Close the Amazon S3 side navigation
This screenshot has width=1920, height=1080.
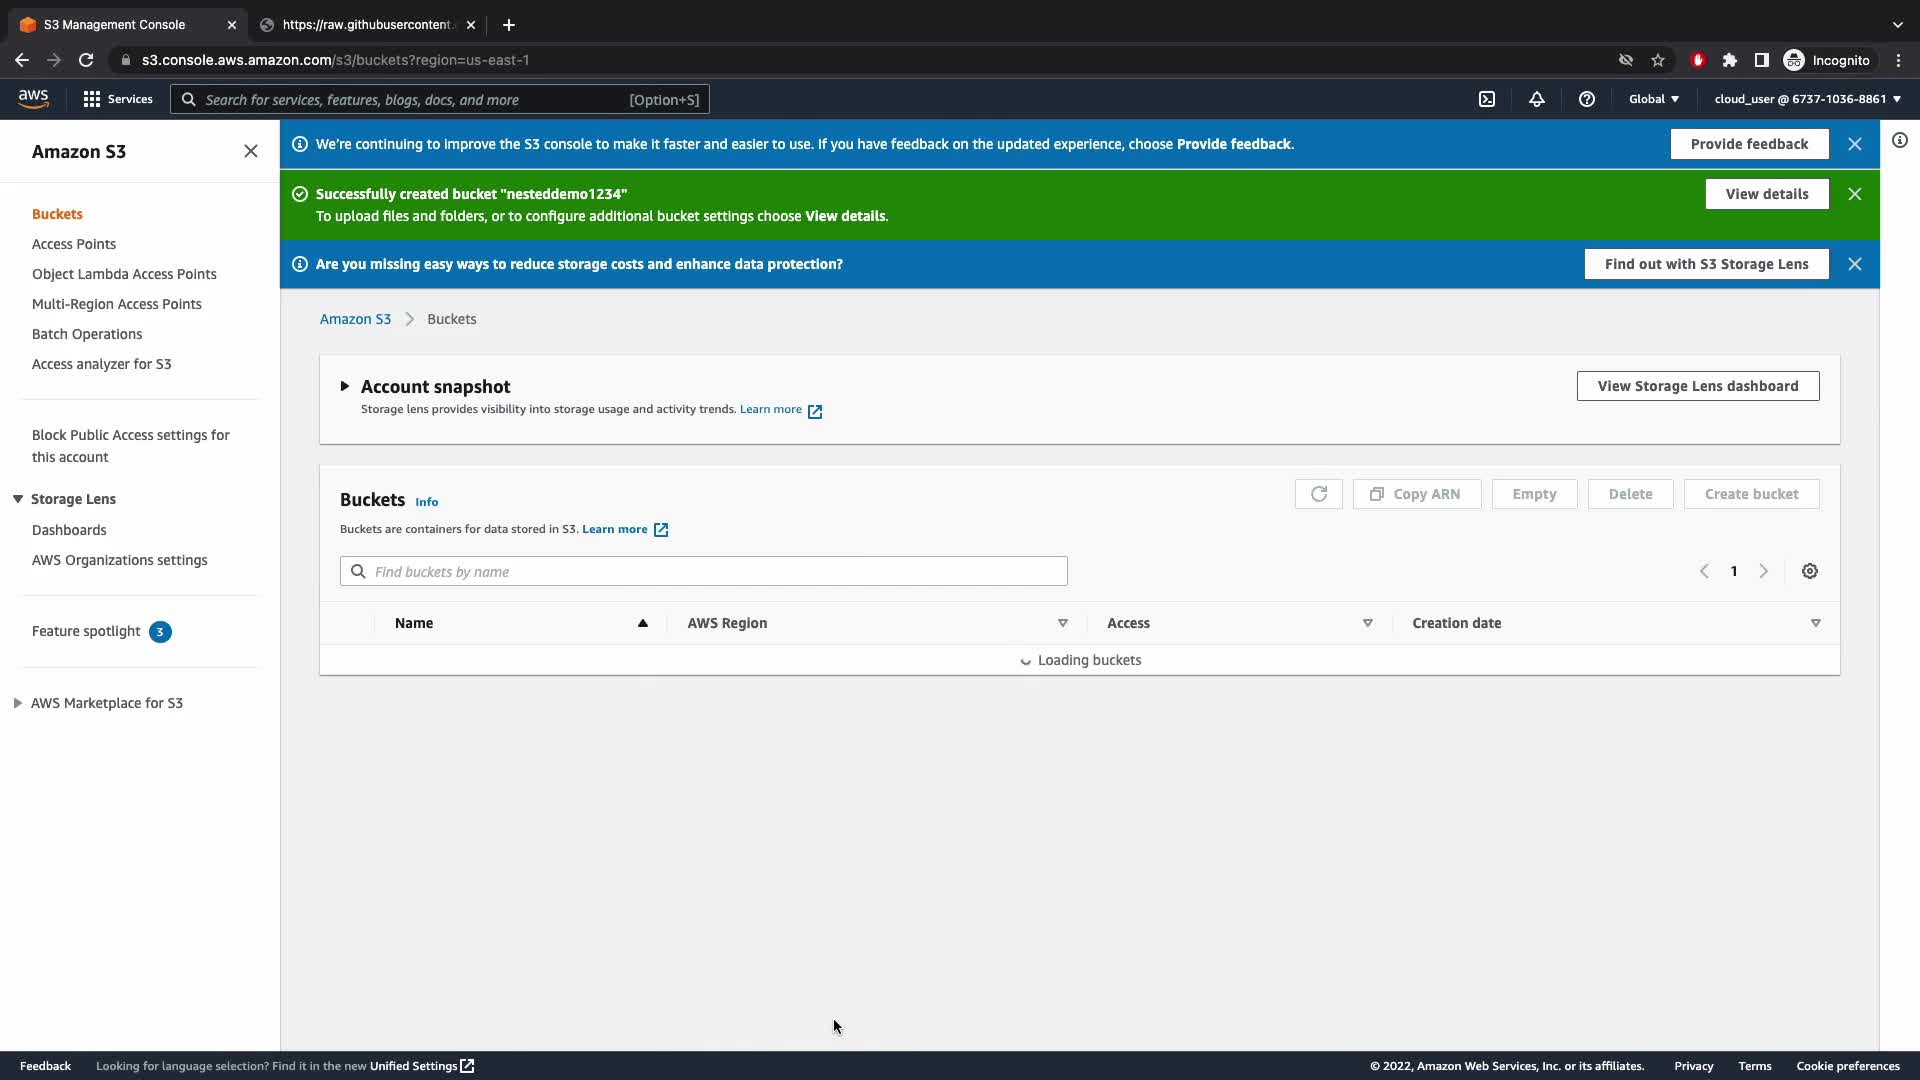tap(251, 151)
